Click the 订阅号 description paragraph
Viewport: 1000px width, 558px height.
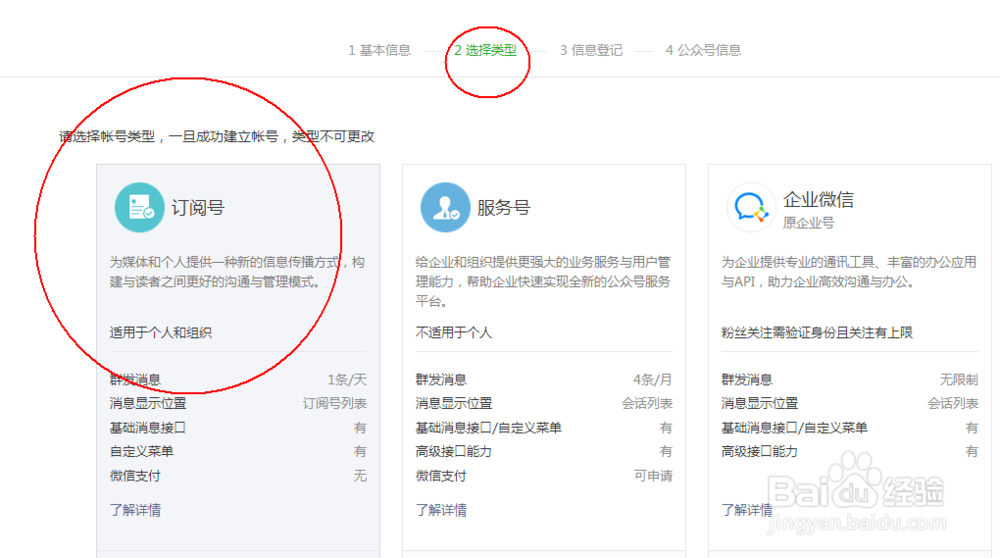[x=237, y=272]
